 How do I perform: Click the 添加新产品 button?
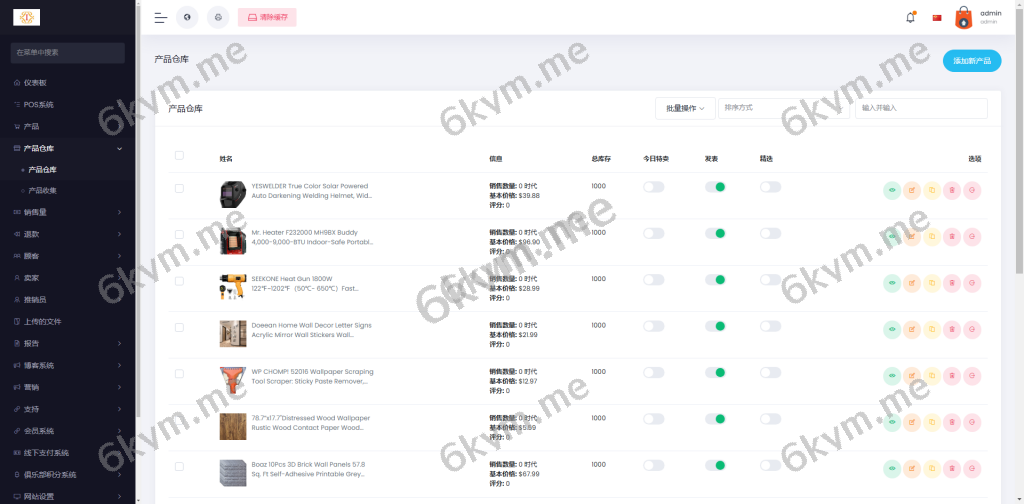pos(971,61)
